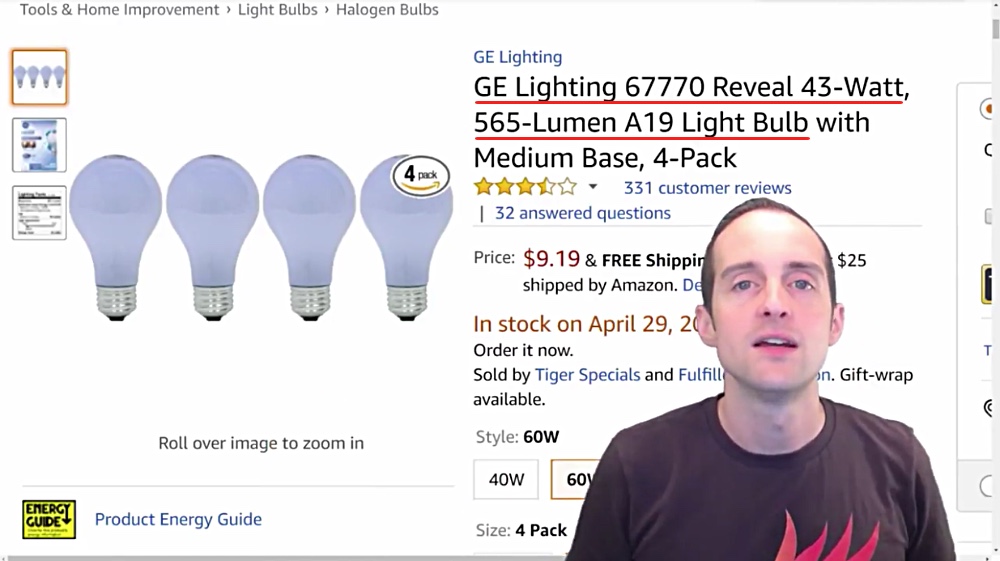
Task: Navigate to Tools & Home Improvement breadcrumb
Action: coord(119,10)
